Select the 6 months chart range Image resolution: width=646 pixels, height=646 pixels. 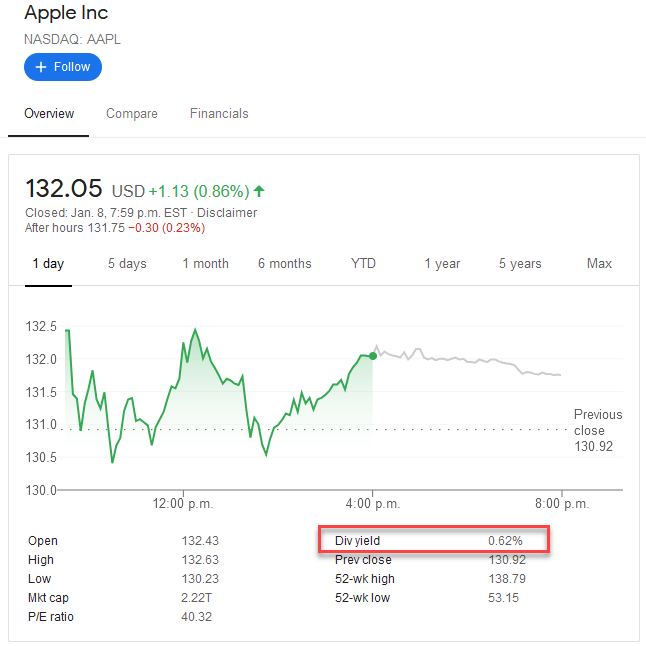point(285,264)
